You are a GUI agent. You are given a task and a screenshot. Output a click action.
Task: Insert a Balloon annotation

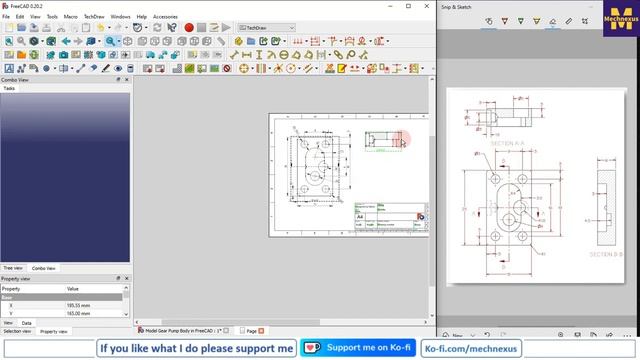click(351, 55)
